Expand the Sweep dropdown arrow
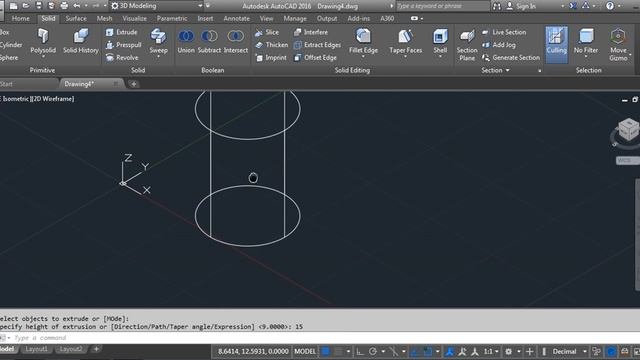This screenshot has width=640, height=360. (158, 57)
